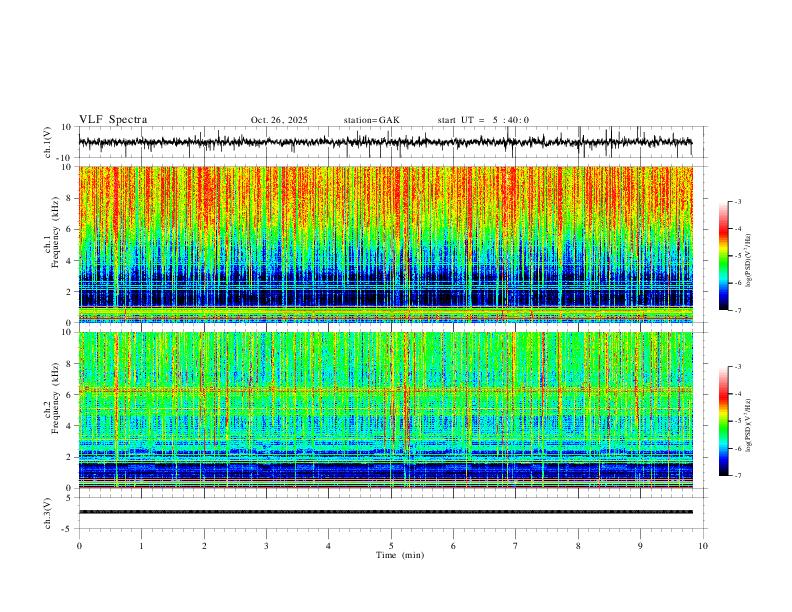Click the ch.2 color scale bar
The height and width of the screenshot is (612, 792).
click(723, 421)
